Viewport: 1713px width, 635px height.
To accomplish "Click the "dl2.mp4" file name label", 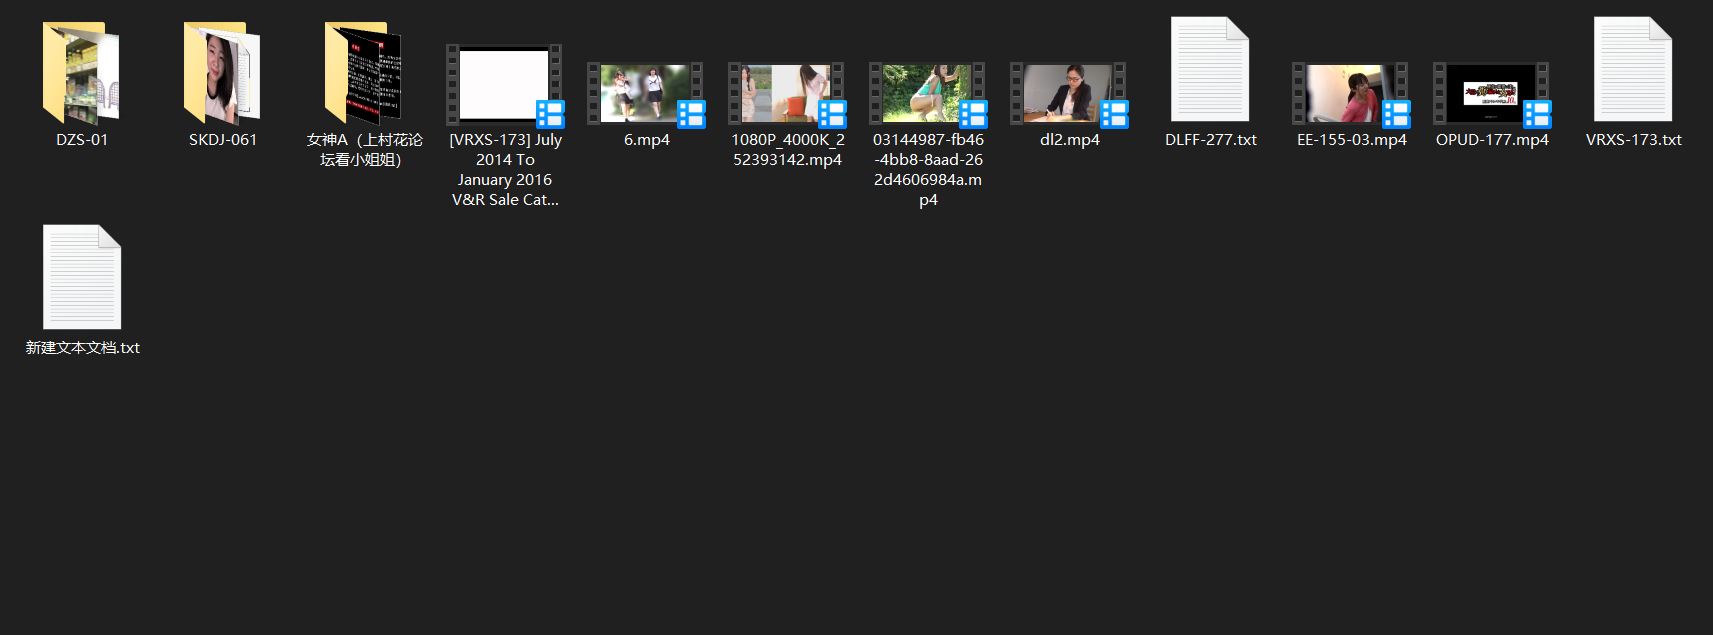I will click(x=1069, y=140).
